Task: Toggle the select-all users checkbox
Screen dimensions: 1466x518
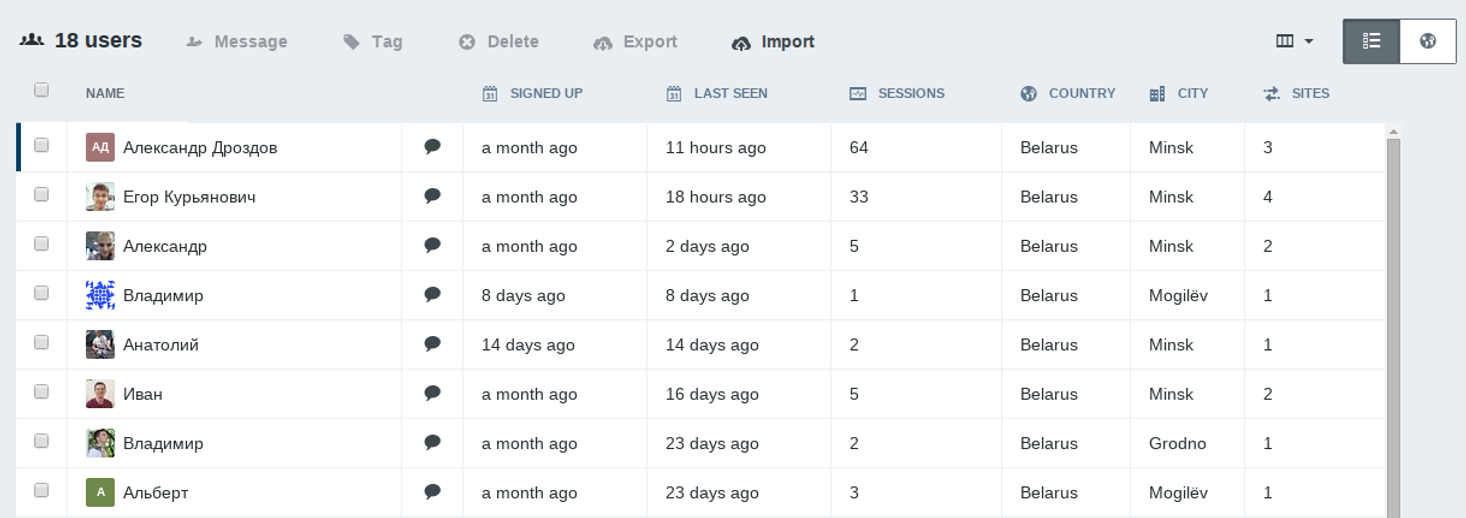Action: [41, 90]
